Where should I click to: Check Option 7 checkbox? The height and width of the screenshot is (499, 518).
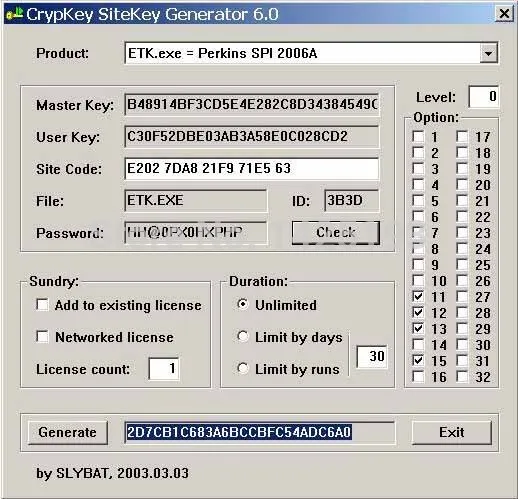[418, 232]
